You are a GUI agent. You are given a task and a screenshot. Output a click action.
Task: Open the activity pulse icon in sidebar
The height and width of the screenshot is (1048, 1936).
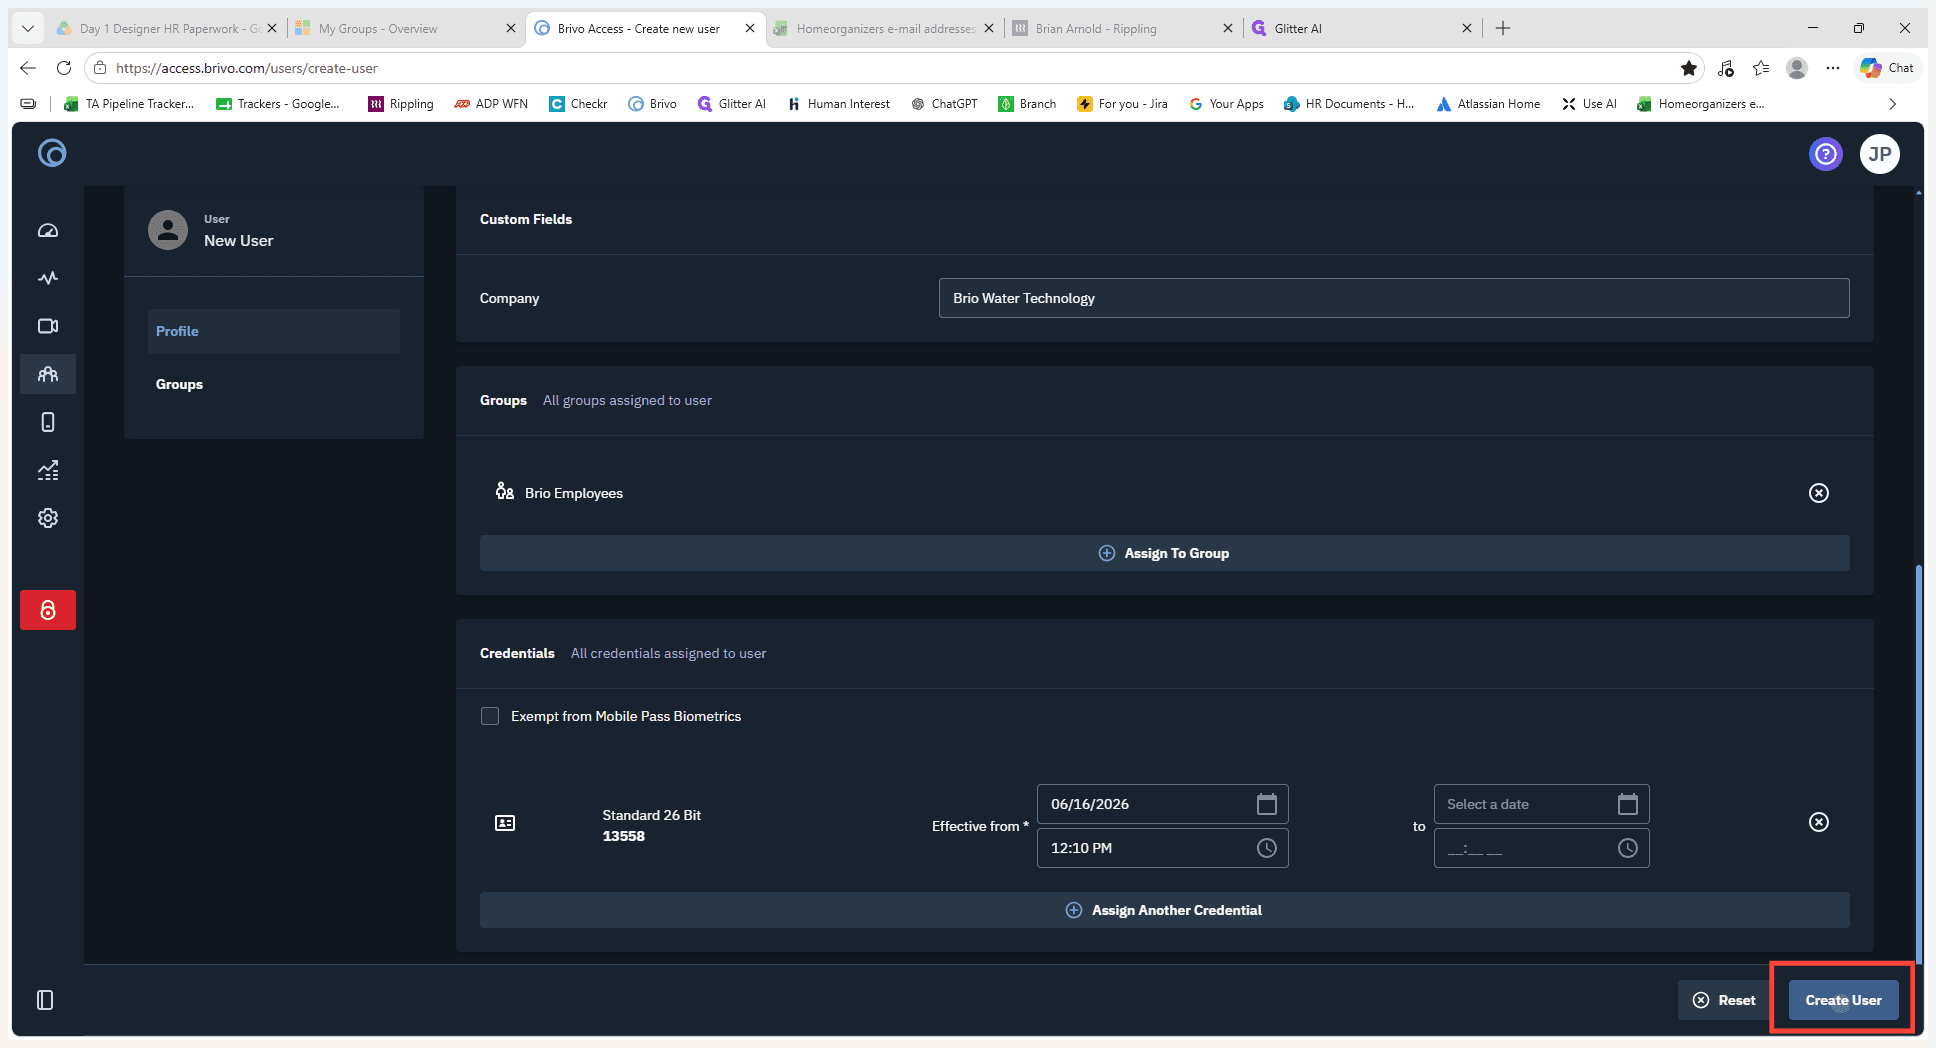48,278
